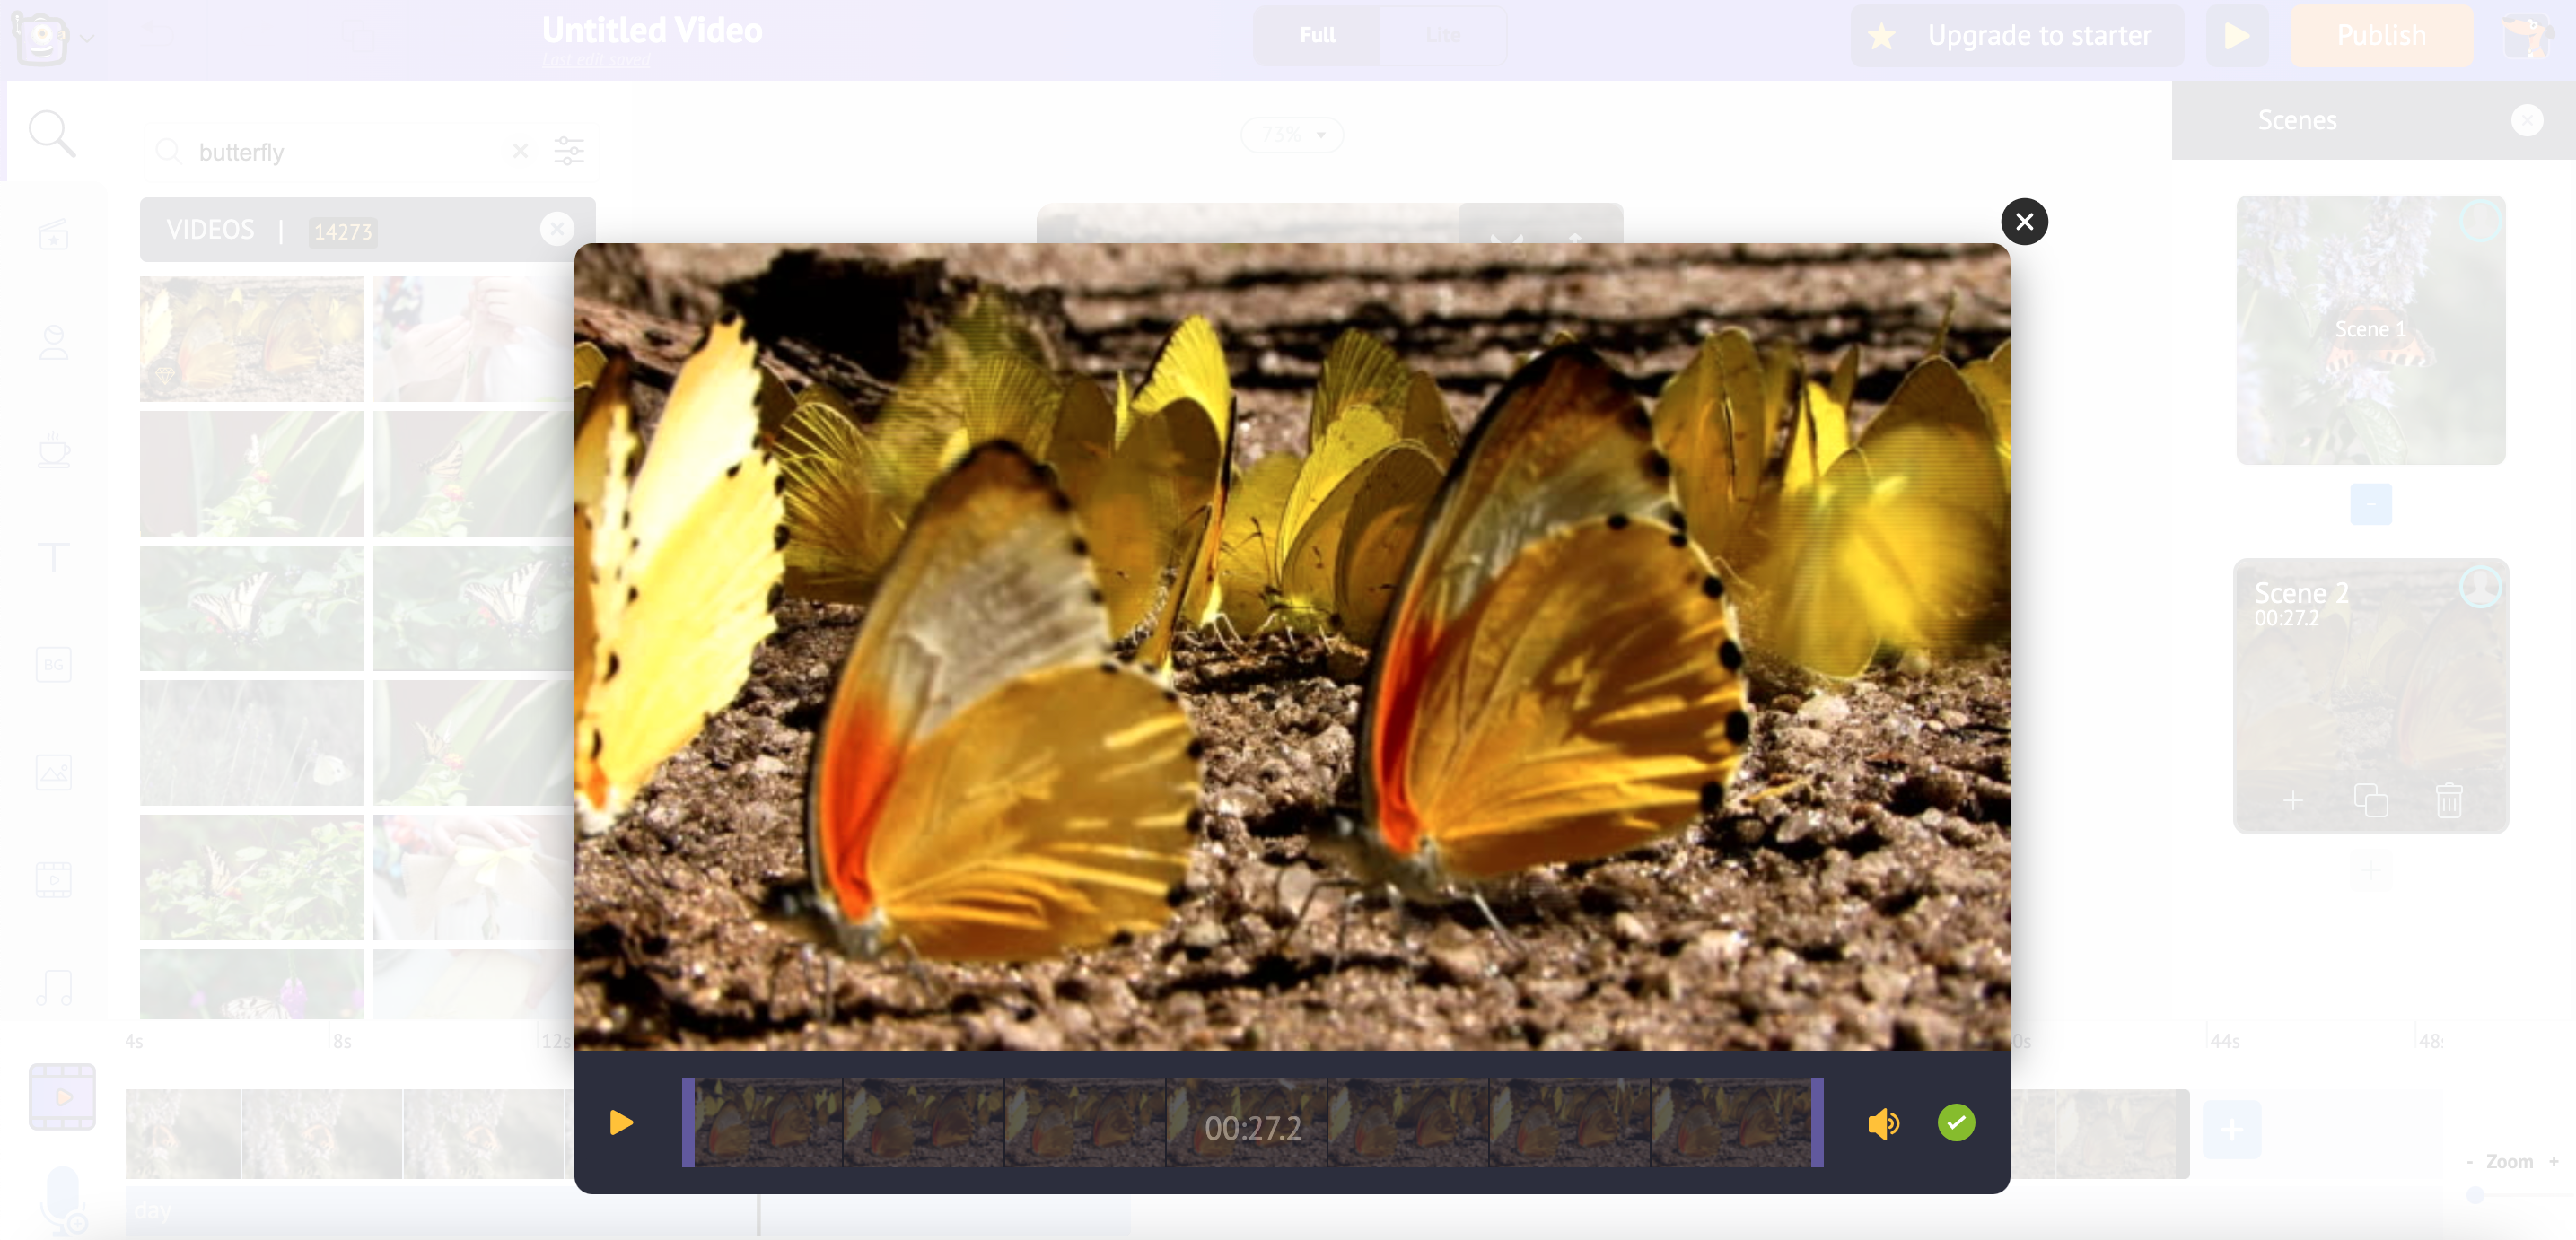Click the Publish button

click(2381, 35)
